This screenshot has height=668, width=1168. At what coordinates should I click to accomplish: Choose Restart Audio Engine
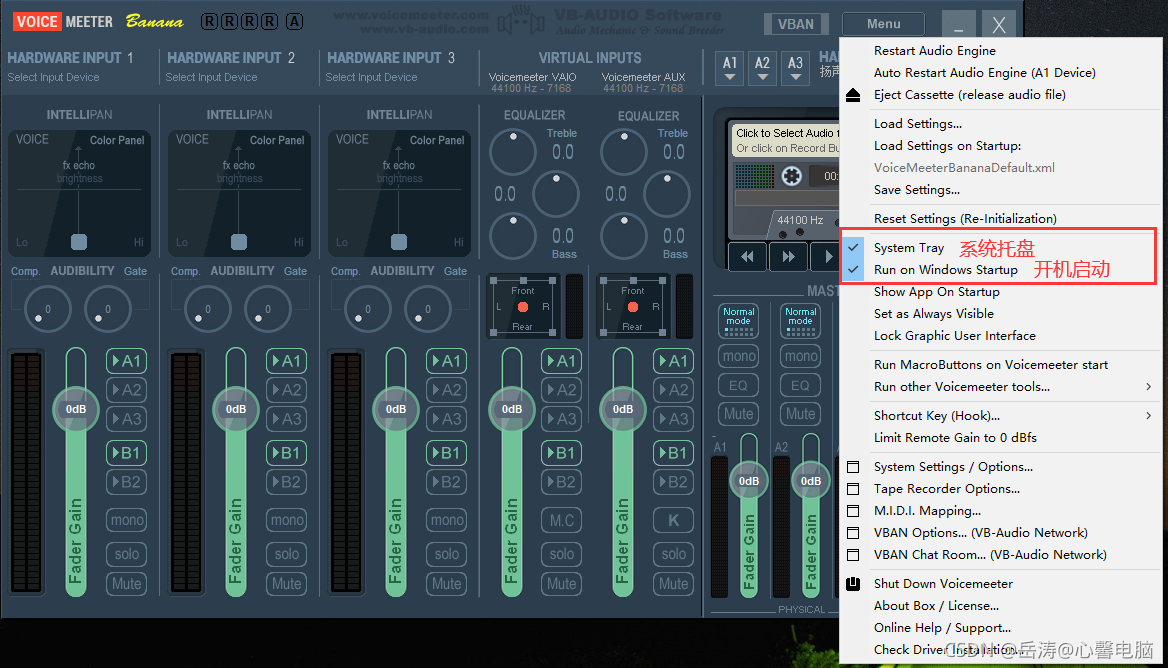click(x=935, y=51)
